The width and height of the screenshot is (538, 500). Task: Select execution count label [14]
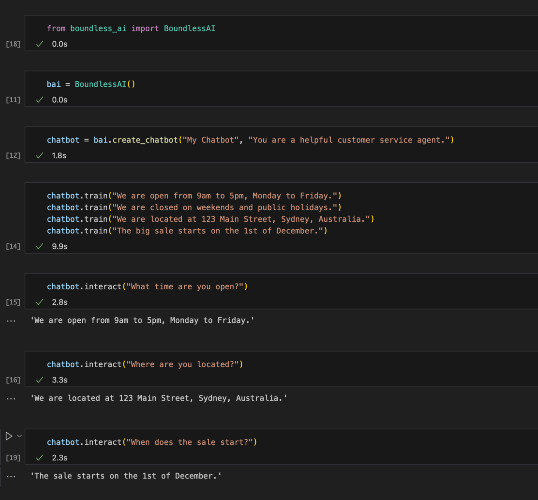[x=13, y=246]
